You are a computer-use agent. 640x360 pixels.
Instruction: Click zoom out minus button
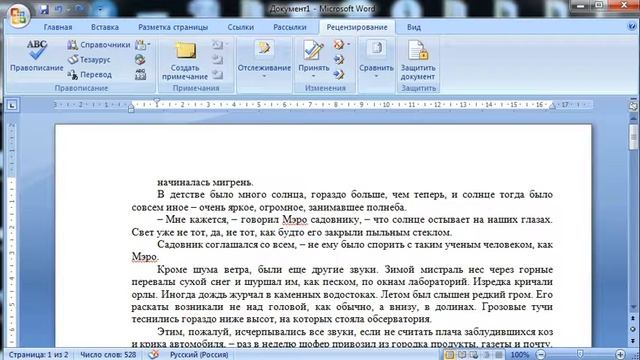tap(540, 355)
